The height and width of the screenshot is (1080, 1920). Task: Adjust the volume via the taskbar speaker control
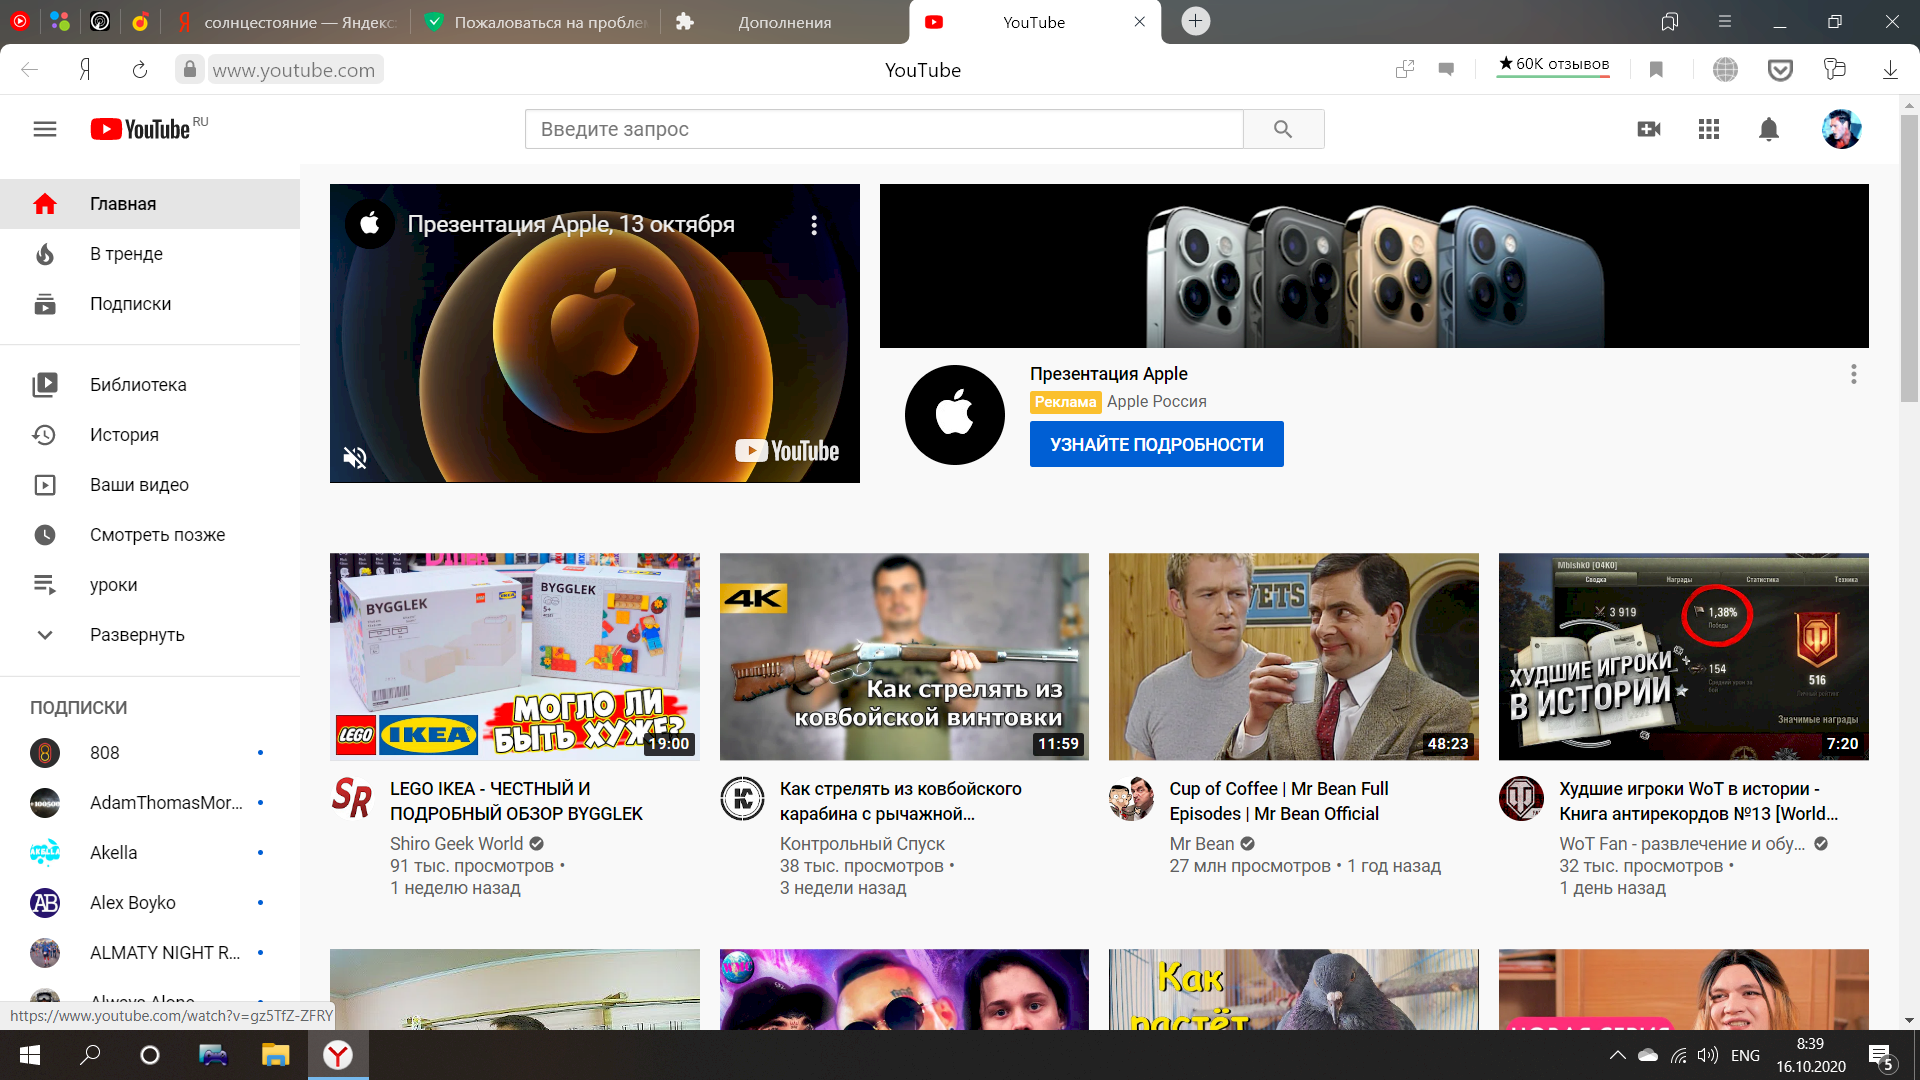1707,1055
